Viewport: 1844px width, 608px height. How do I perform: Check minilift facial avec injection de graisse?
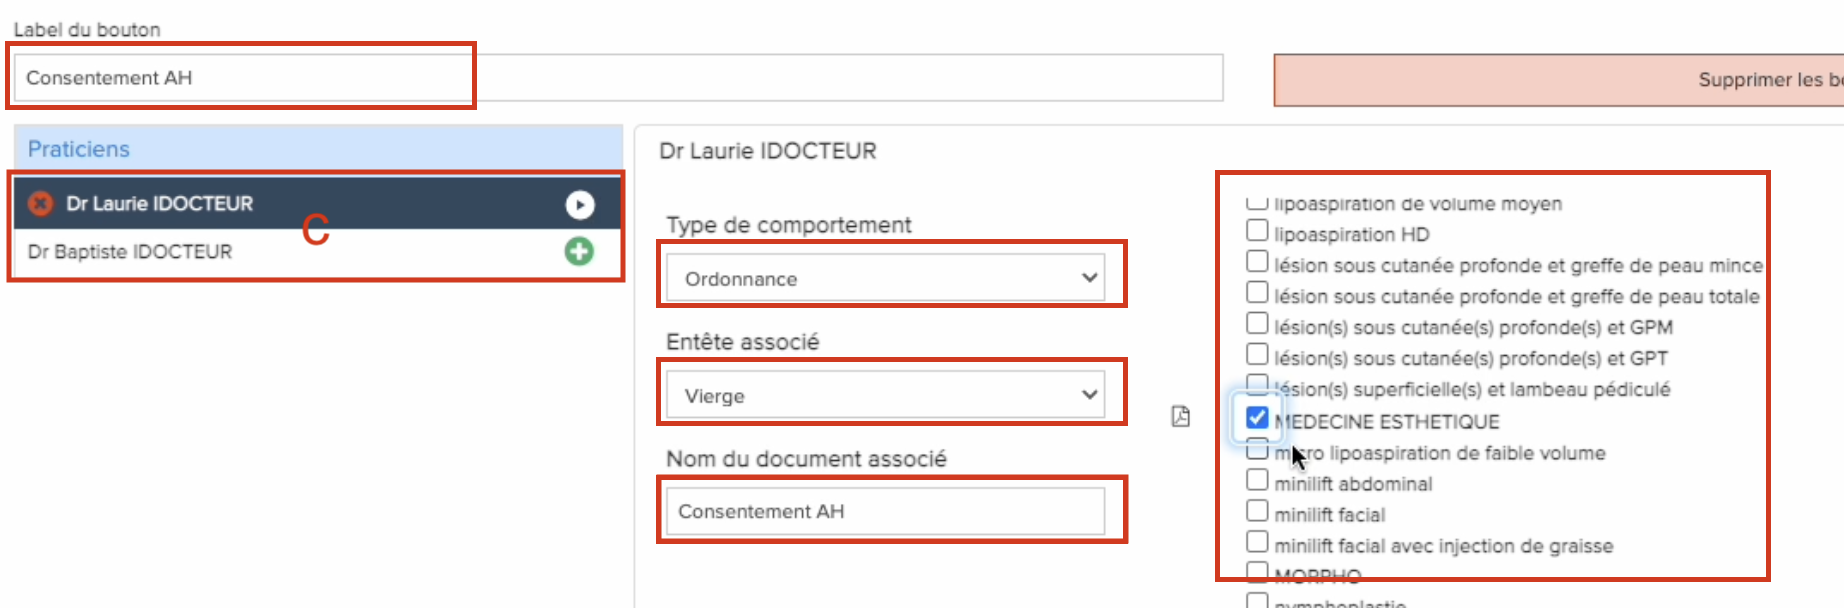1257,542
